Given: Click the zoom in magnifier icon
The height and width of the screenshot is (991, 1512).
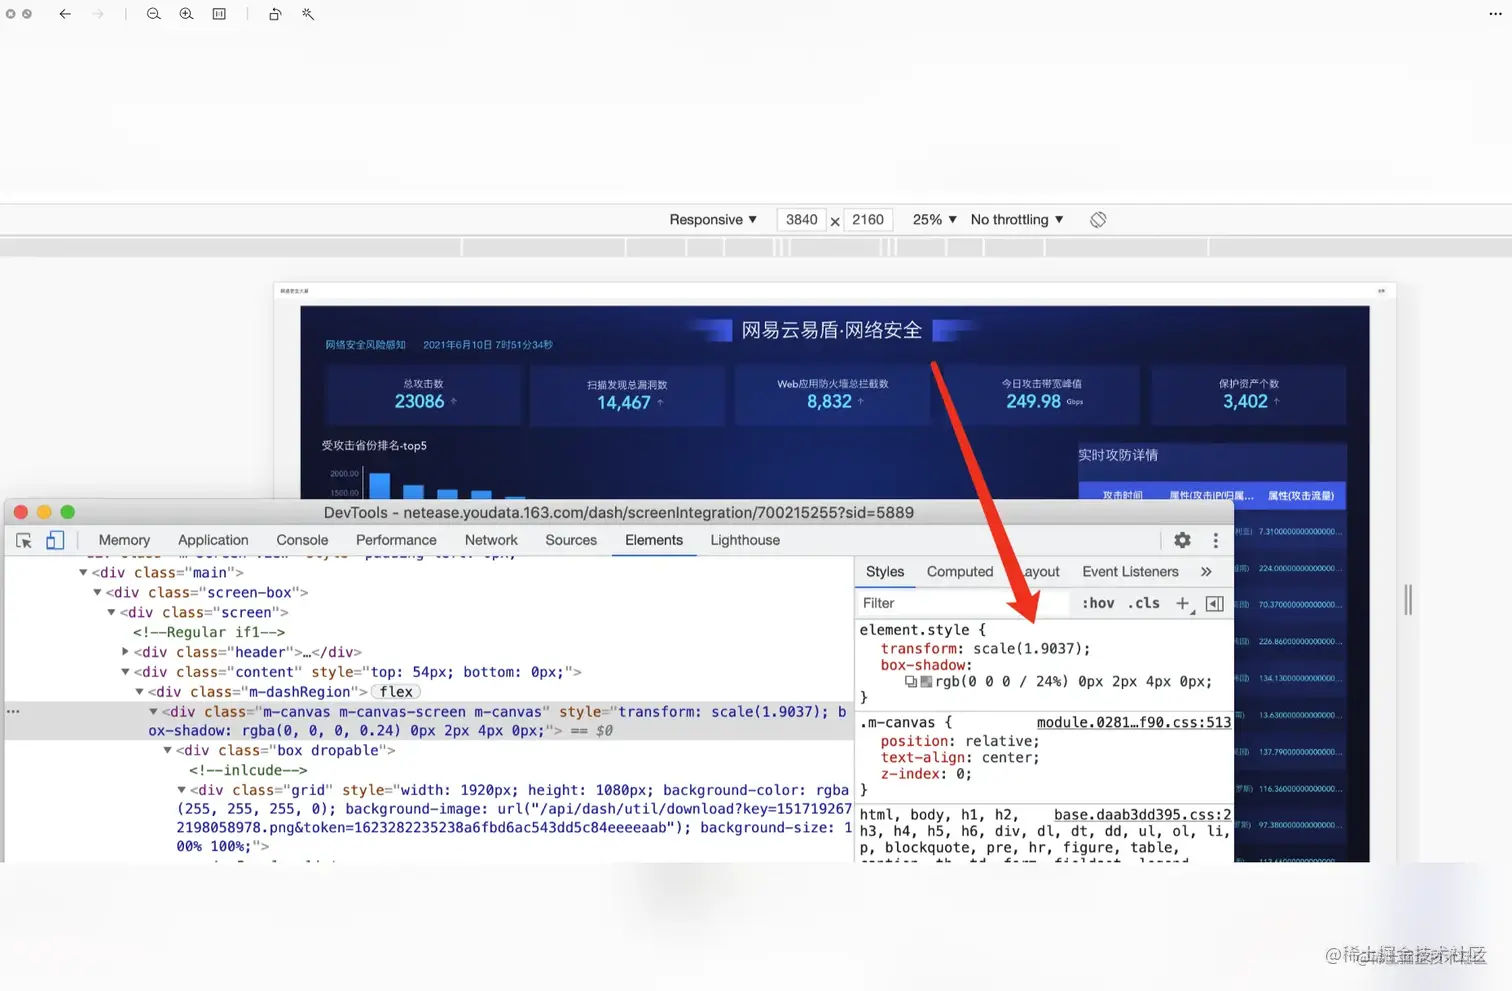Looking at the screenshot, I should [187, 14].
